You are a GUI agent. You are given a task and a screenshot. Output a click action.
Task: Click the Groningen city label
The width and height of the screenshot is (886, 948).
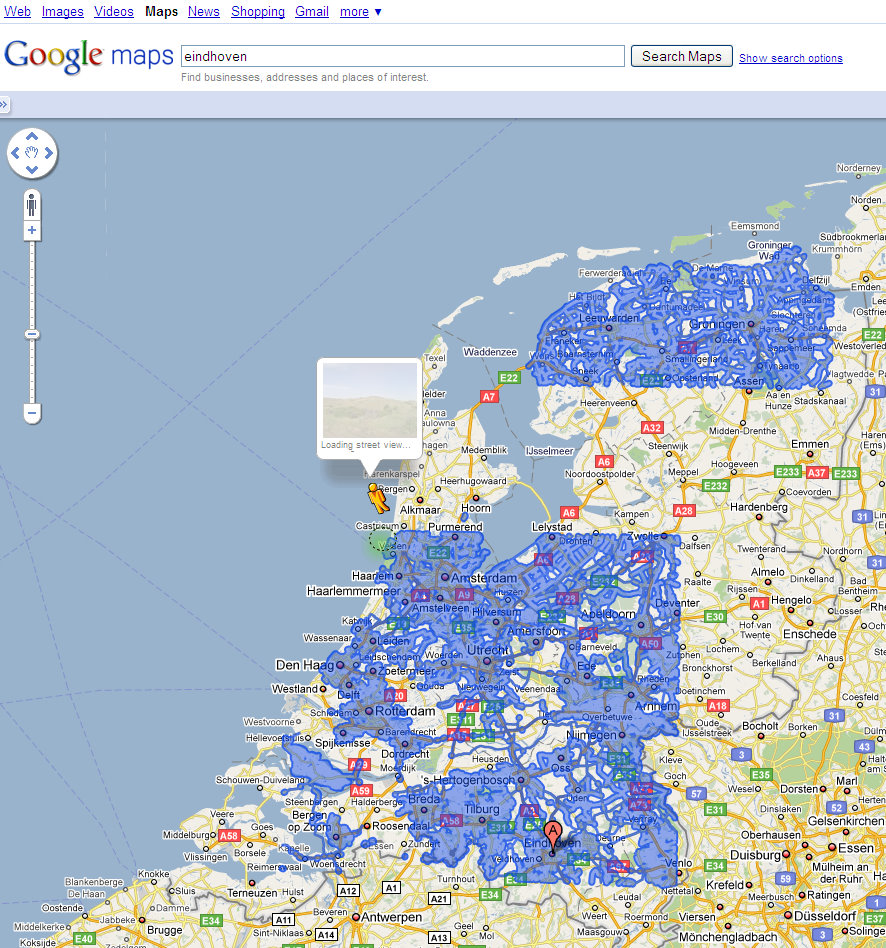click(x=717, y=324)
